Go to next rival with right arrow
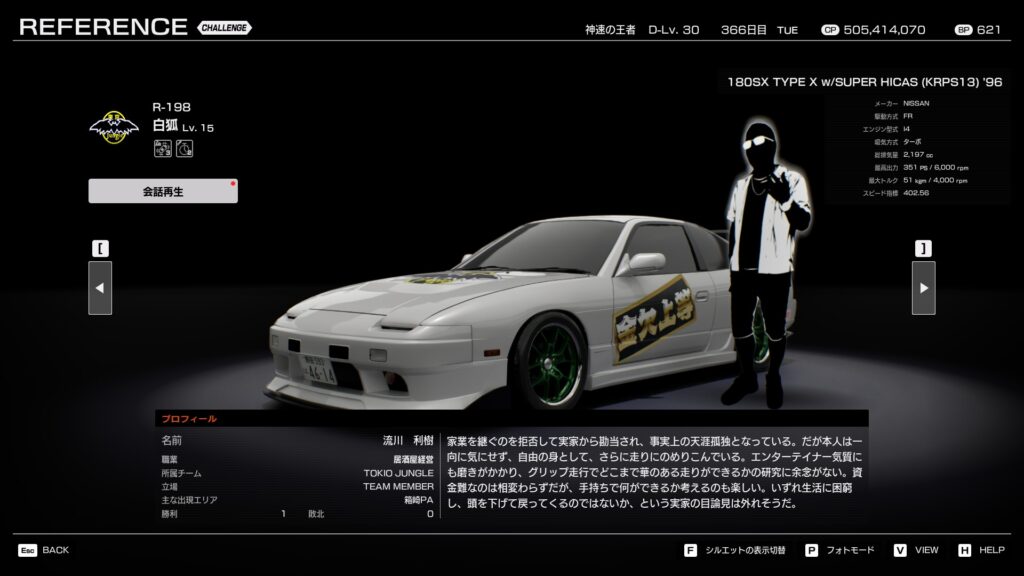 click(x=923, y=288)
